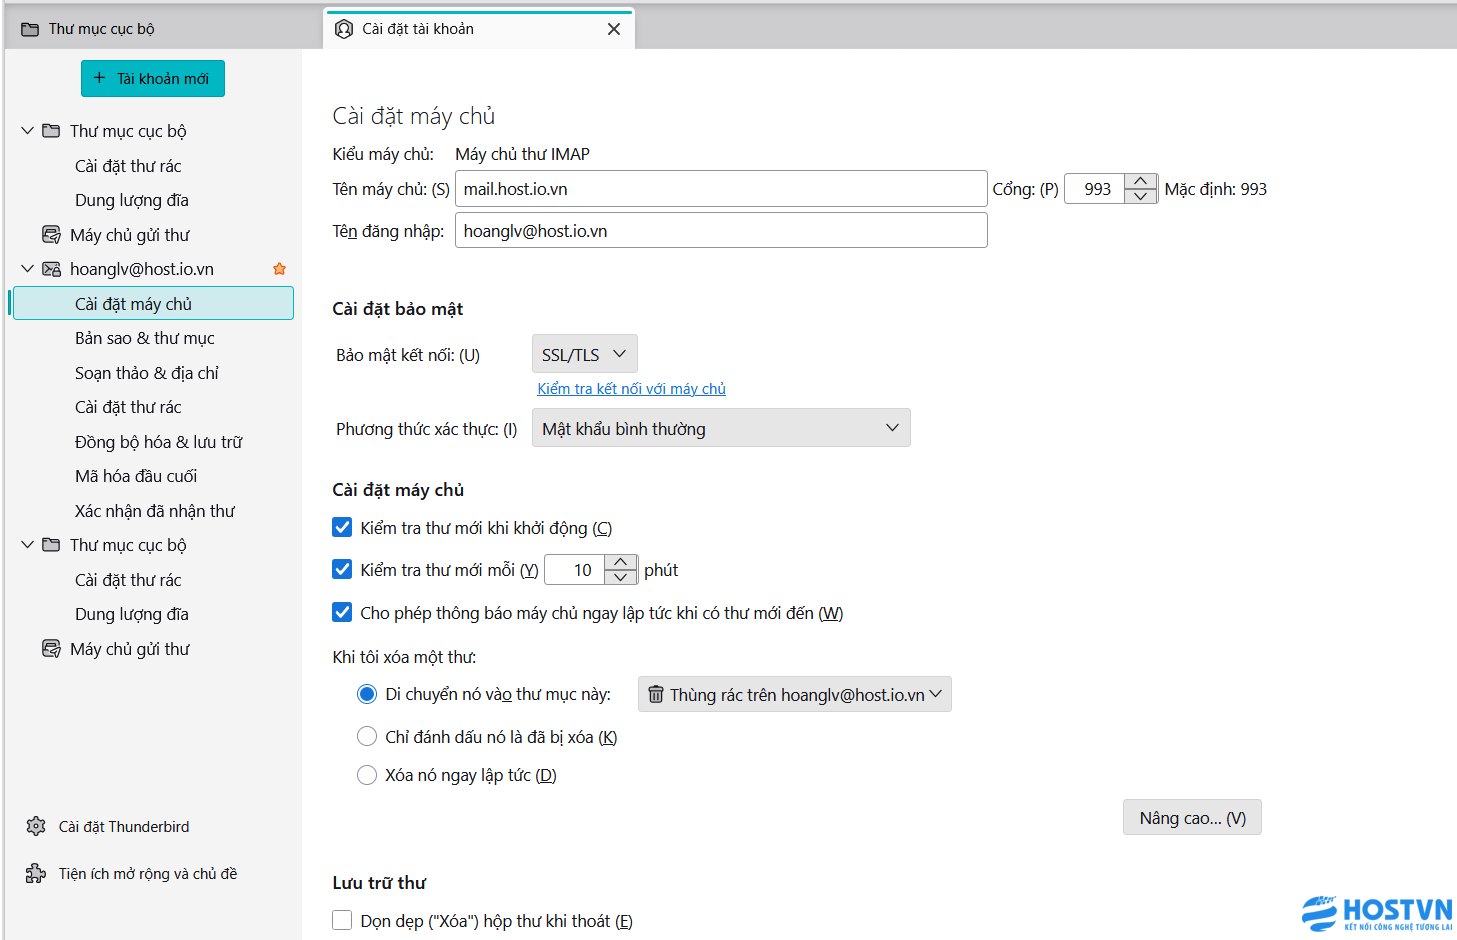Select Xóa nó ngay lập tức radio option
Image resolution: width=1457 pixels, height=940 pixels.
point(367,775)
